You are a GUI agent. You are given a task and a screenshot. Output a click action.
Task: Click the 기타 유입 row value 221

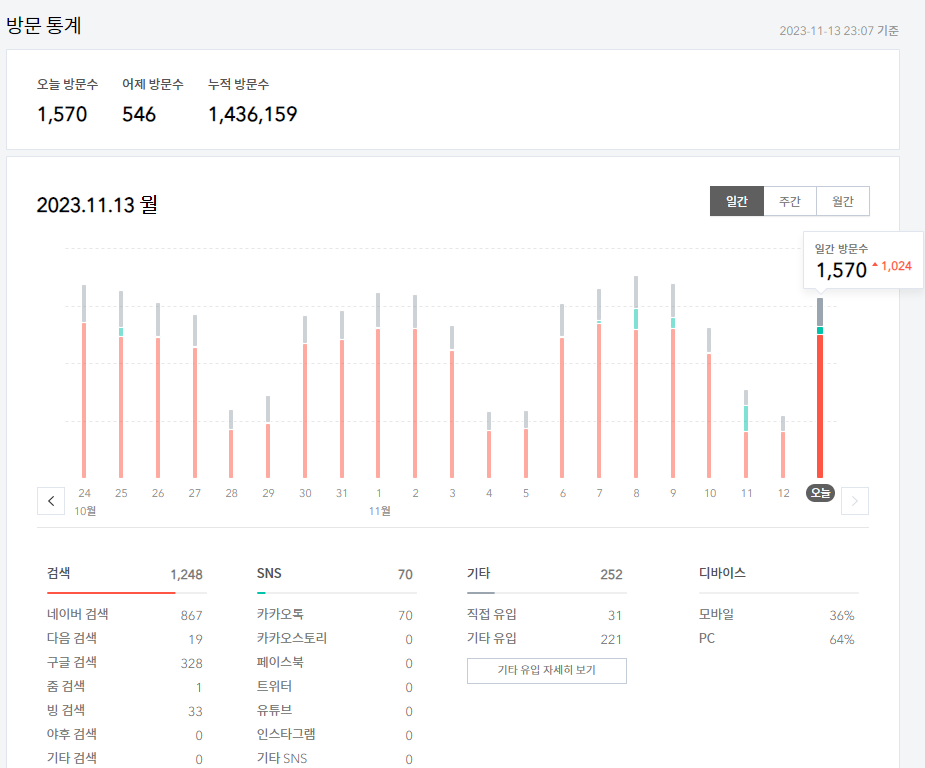point(611,639)
